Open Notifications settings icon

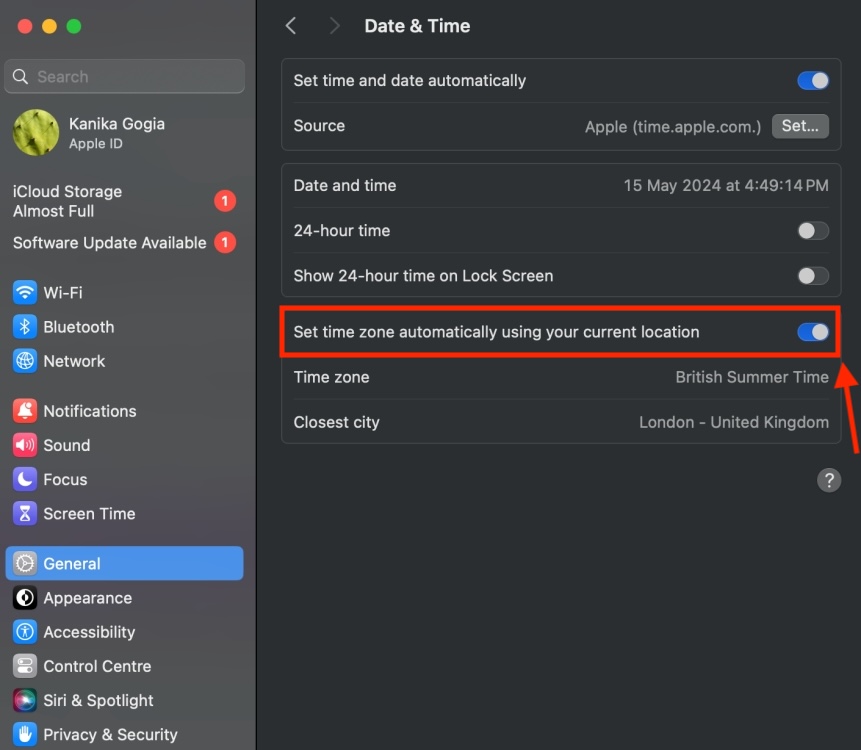click(x=22, y=411)
